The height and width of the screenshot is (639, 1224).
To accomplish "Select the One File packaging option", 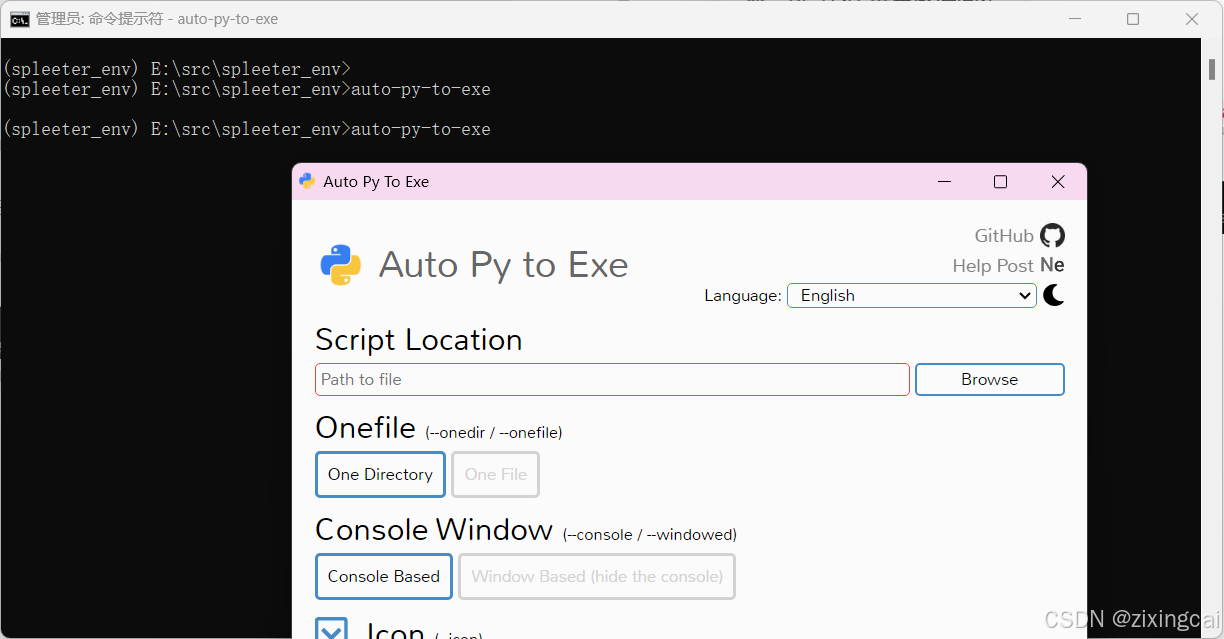I will pos(495,474).
